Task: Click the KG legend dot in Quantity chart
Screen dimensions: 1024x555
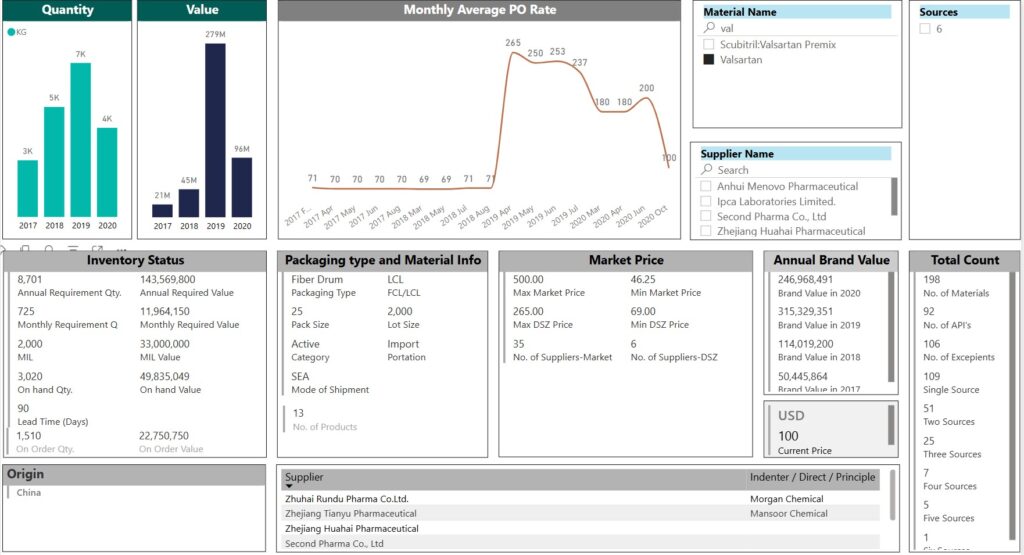Action: (11, 32)
